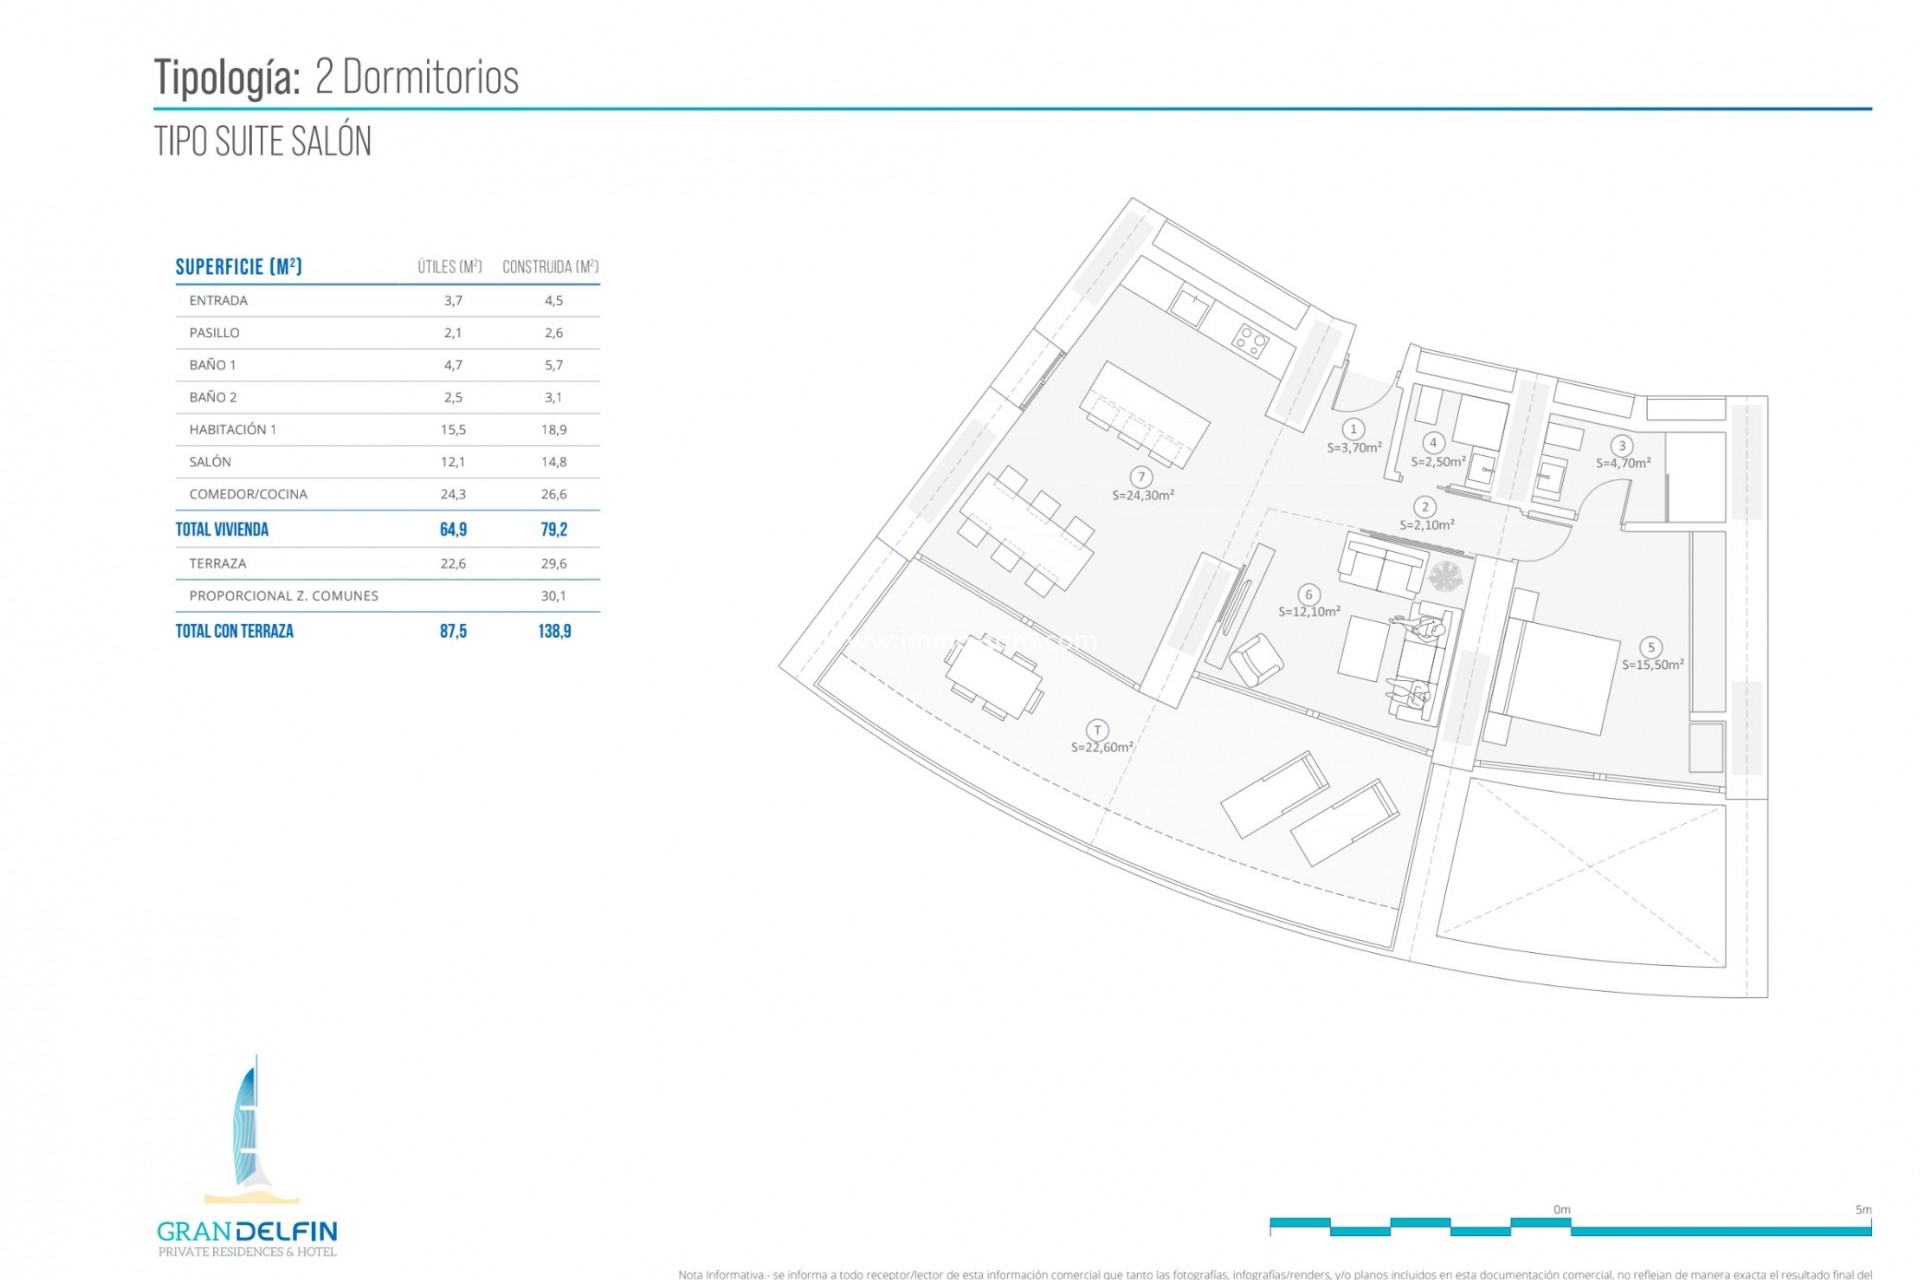The width and height of the screenshot is (1920, 1280).
Task: Click the terrace marker T circle
Action: [1097, 730]
